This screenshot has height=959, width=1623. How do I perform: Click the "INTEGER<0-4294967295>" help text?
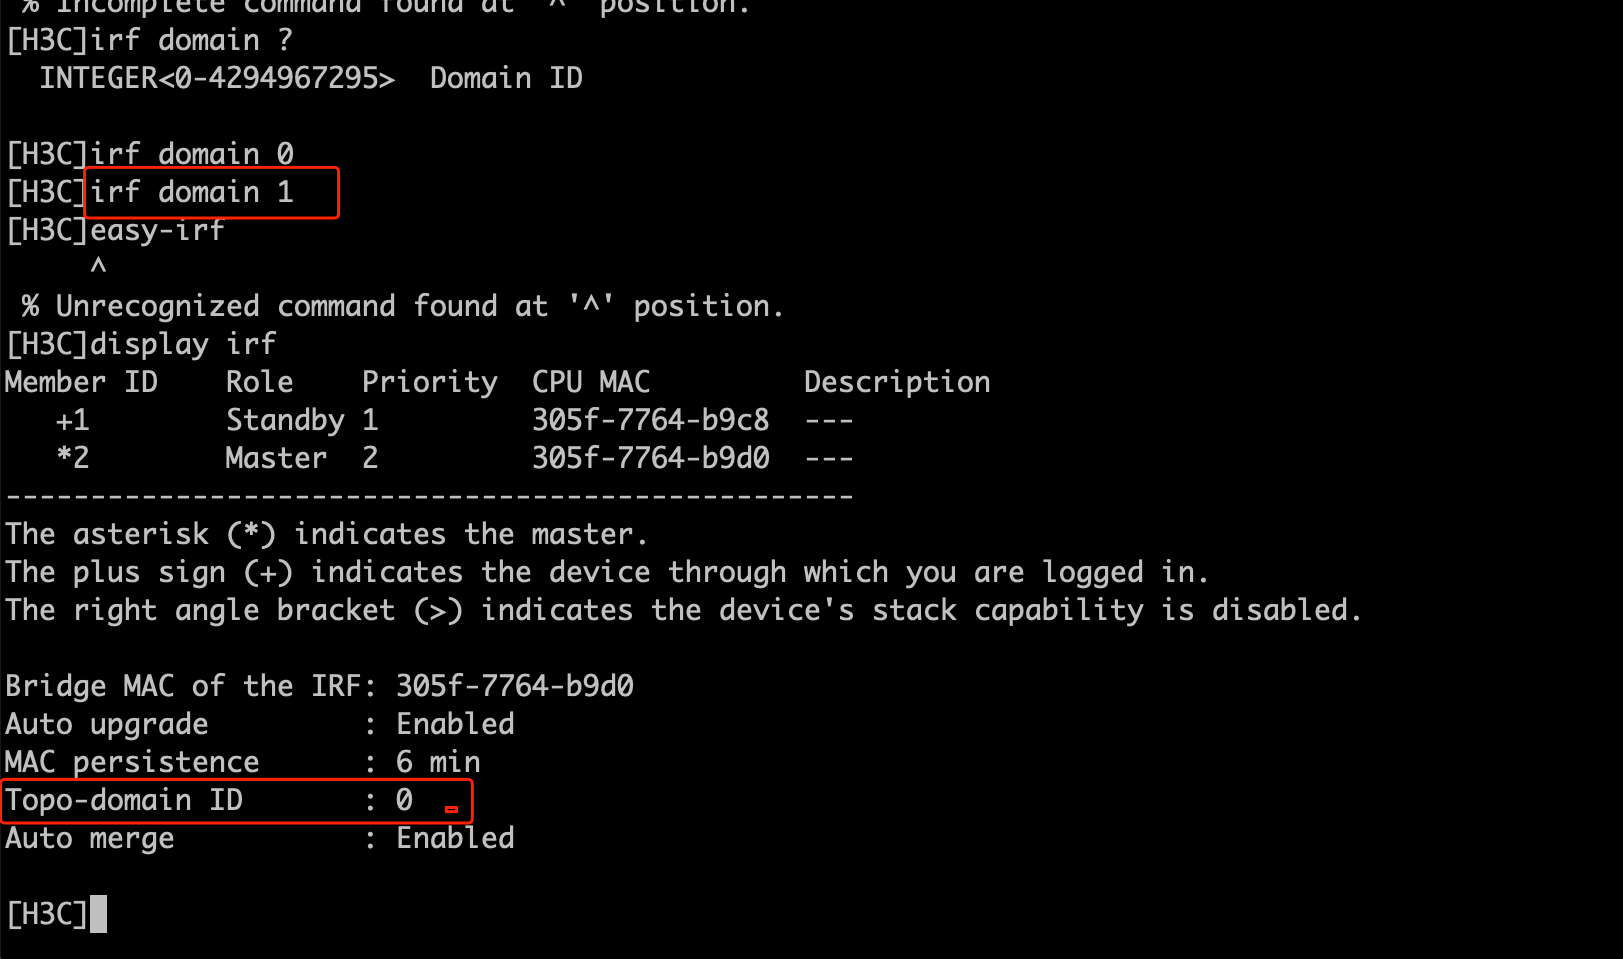pos(217,78)
